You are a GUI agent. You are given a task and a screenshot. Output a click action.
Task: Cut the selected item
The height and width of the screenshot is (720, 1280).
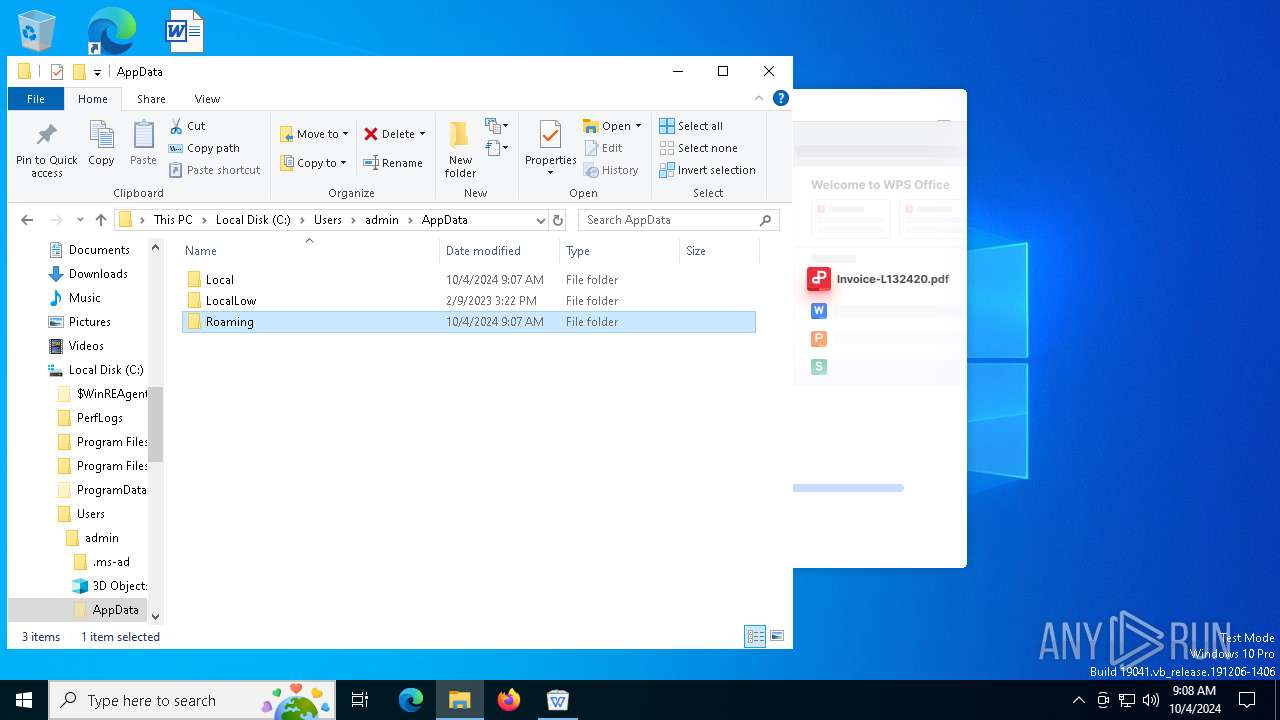pyautogui.click(x=187, y=126)
